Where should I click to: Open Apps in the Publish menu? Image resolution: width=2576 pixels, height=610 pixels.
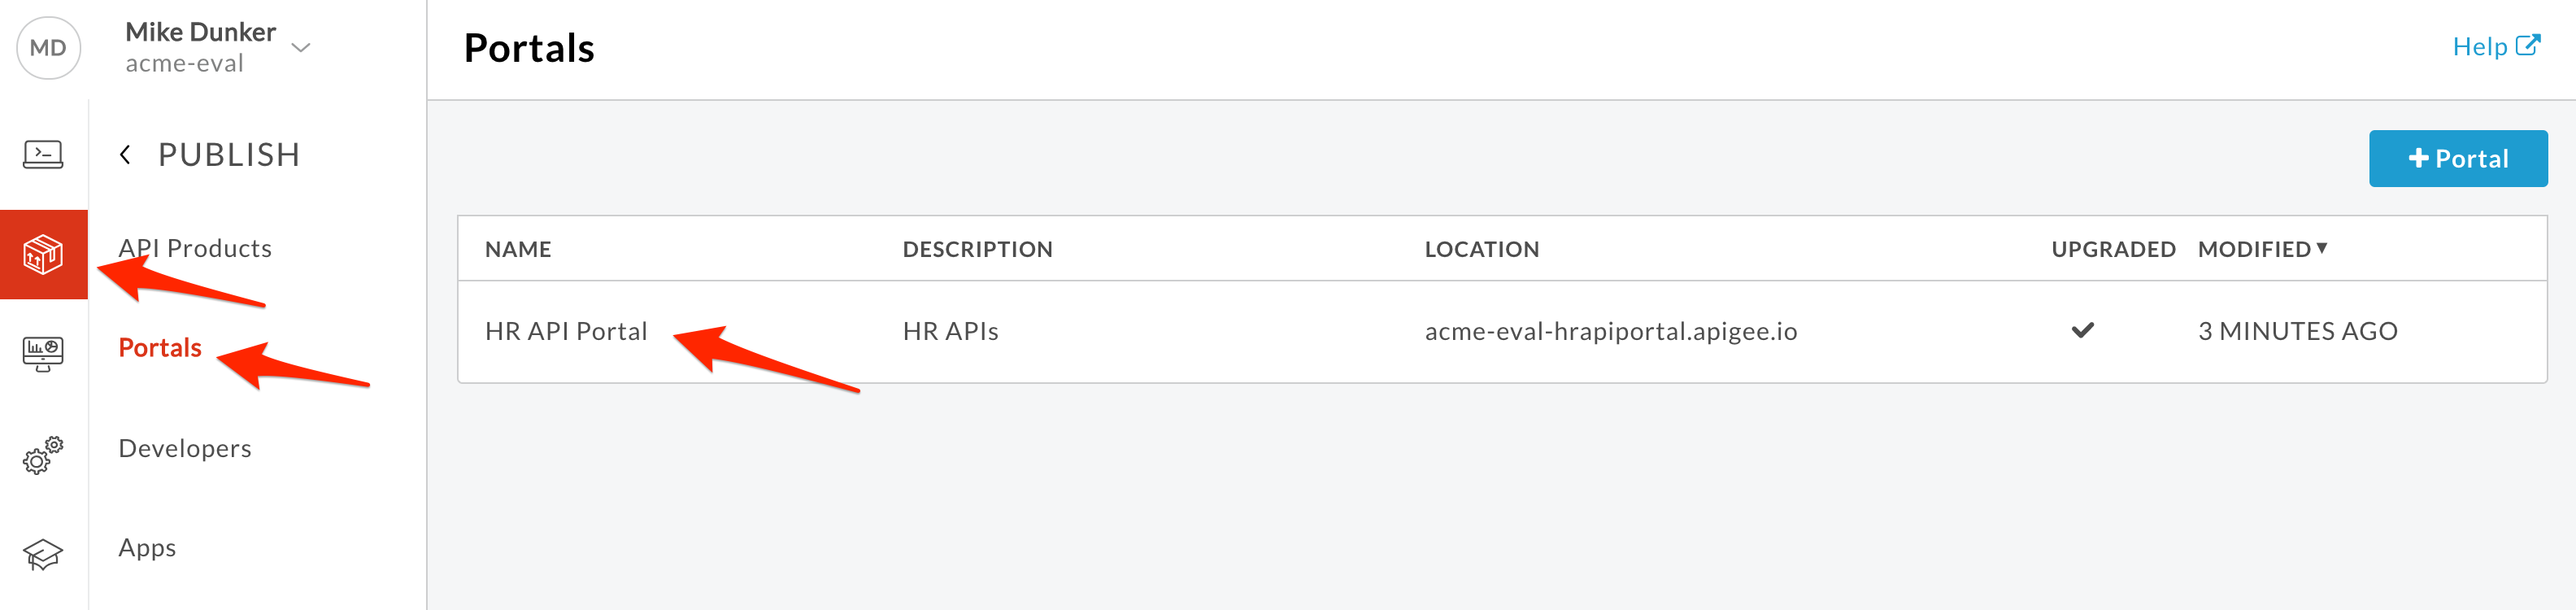coord(147,548)
